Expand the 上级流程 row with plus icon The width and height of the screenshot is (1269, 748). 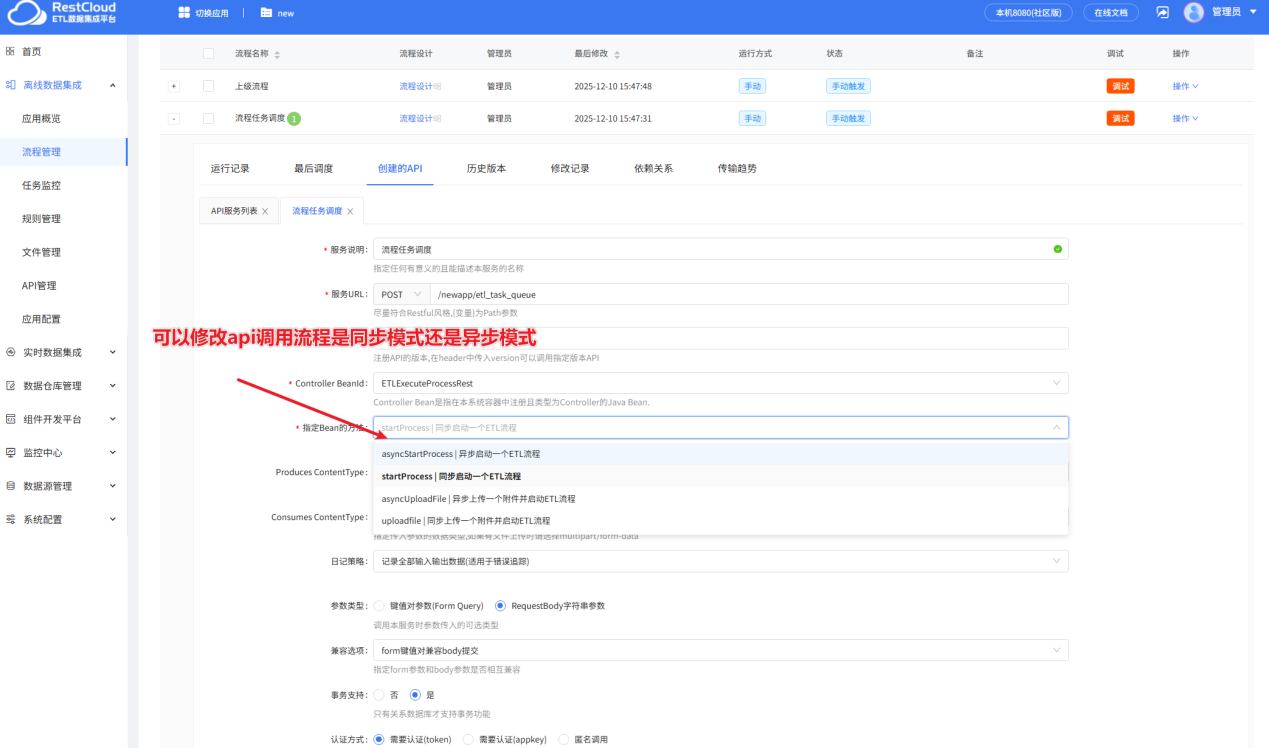tap(174, 86)
